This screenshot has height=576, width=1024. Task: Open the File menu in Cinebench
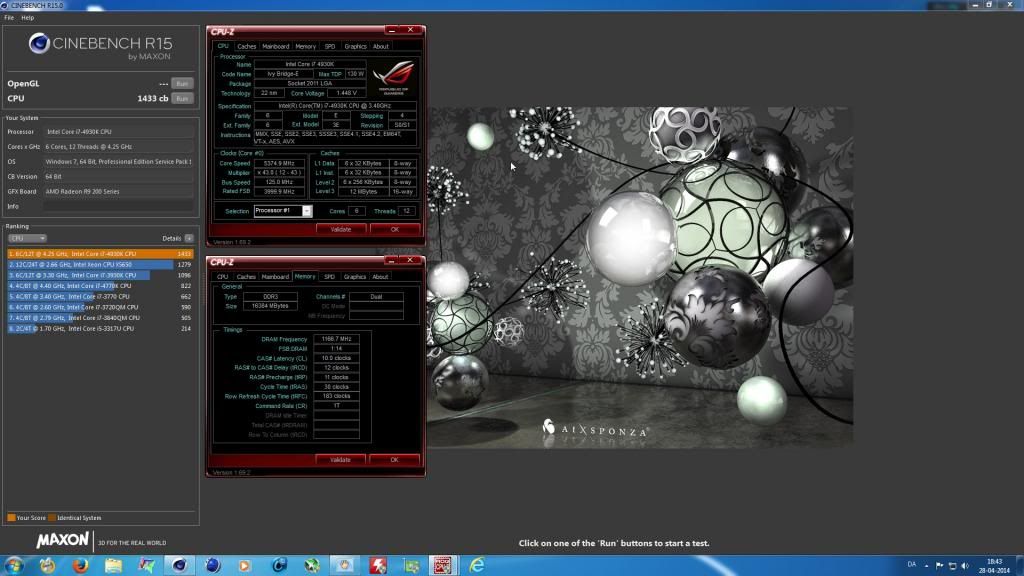(x=9, y=18)
